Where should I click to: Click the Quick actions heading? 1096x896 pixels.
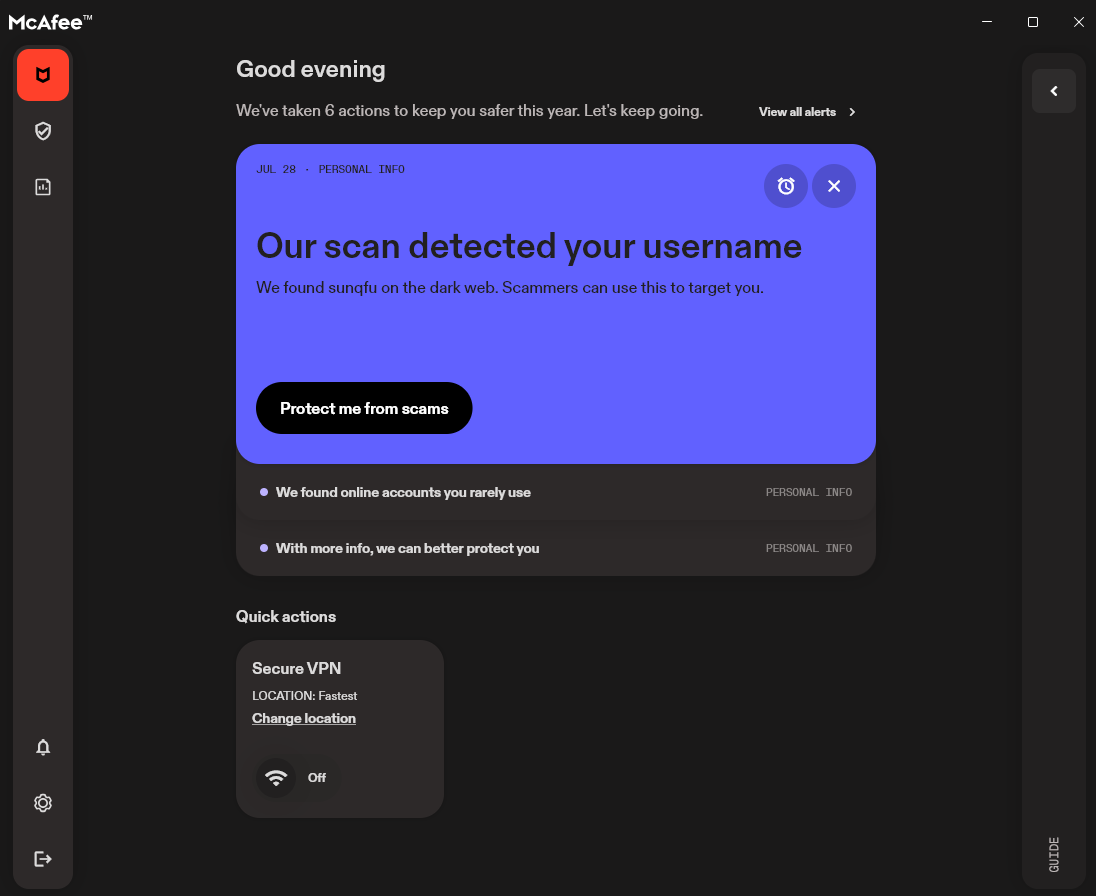[286, 616]
